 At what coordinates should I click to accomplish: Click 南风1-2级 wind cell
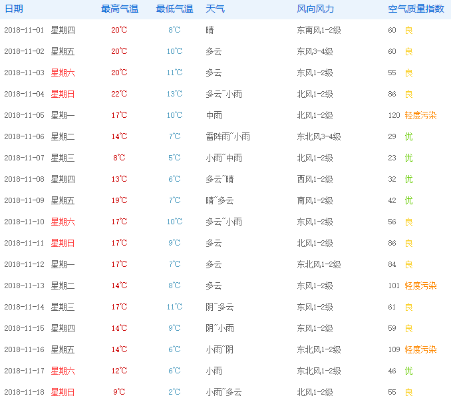pos(315,200)
